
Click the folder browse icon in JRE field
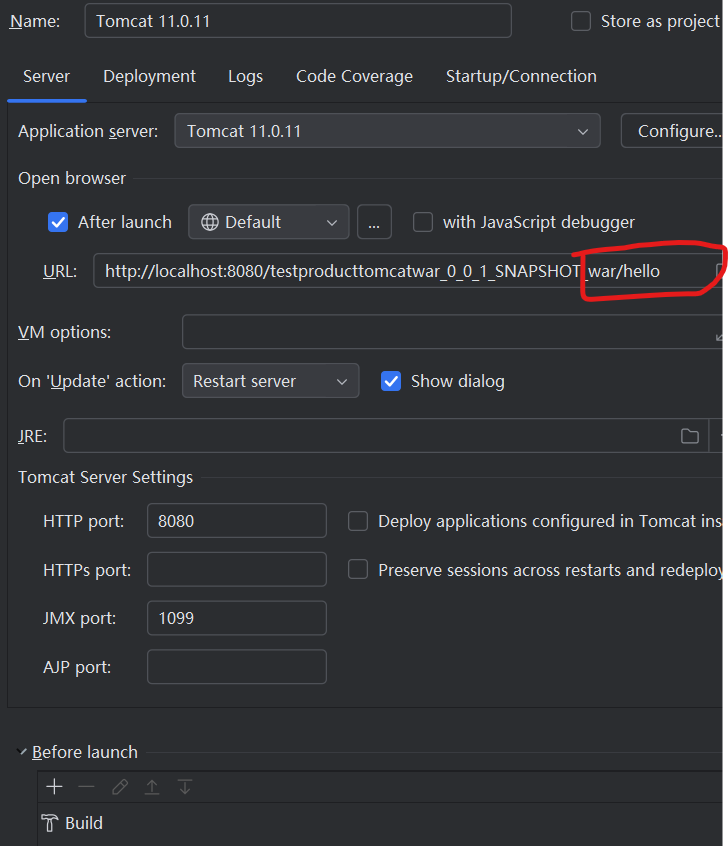pos(690,435)
